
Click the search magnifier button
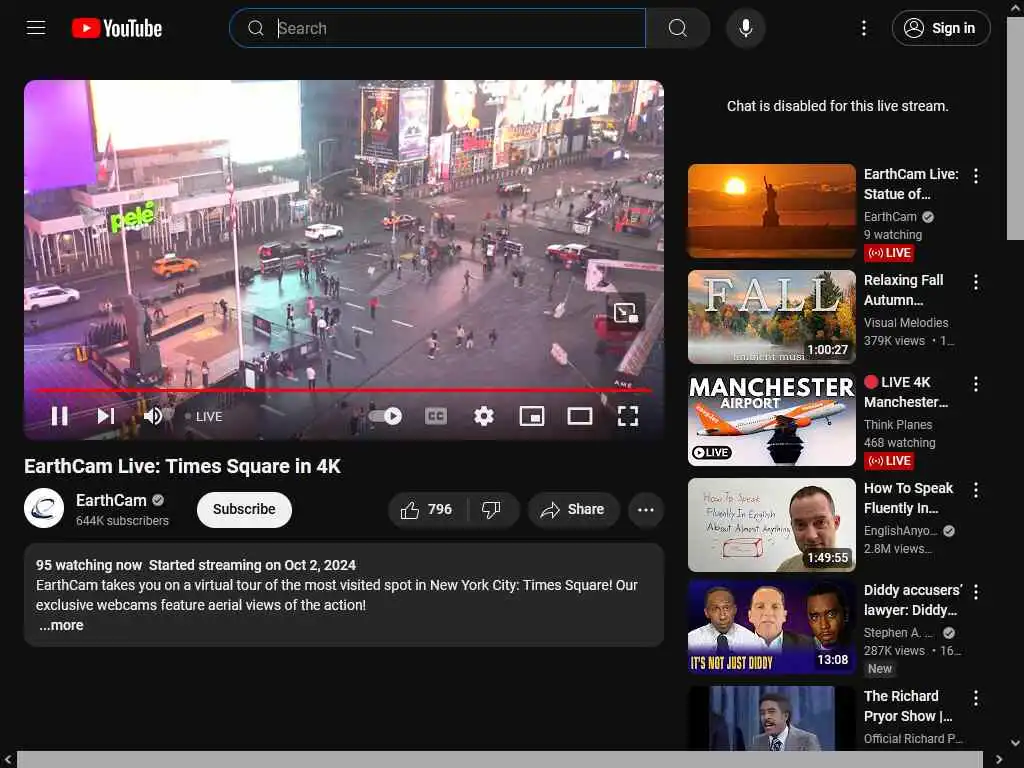[x=678, y=28]
